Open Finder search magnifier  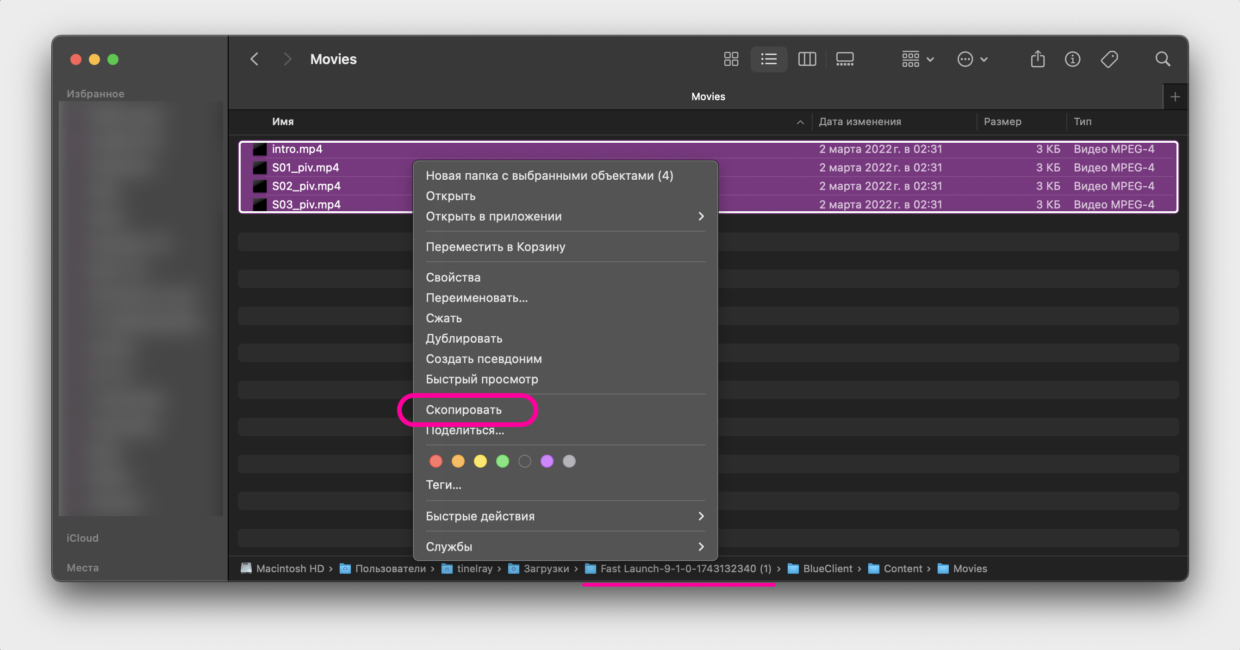click(1163, 59)
